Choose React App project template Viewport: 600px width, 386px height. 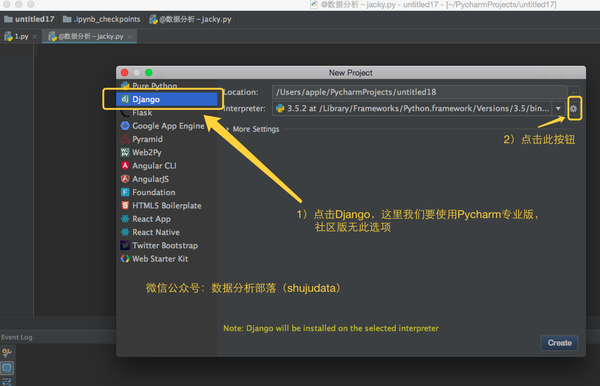pyautogui.click(x=167, y=219)
